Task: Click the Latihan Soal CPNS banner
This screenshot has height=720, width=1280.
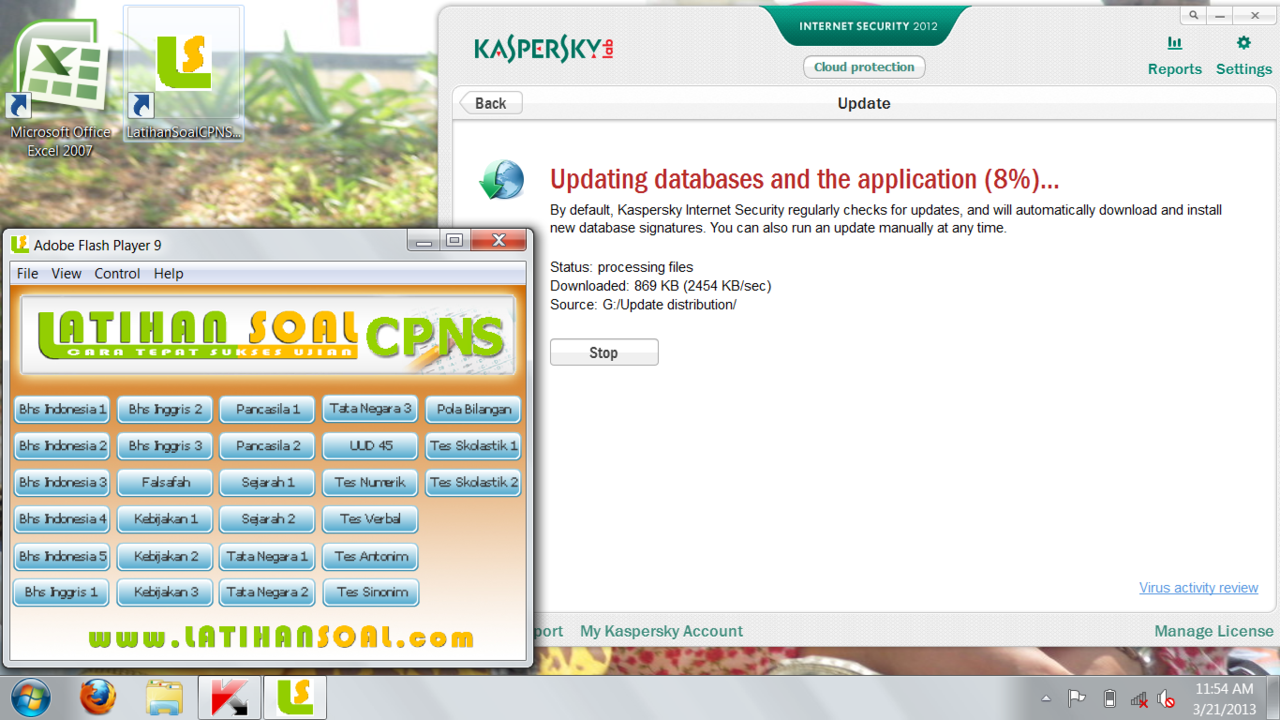Action: coord(268,335)
